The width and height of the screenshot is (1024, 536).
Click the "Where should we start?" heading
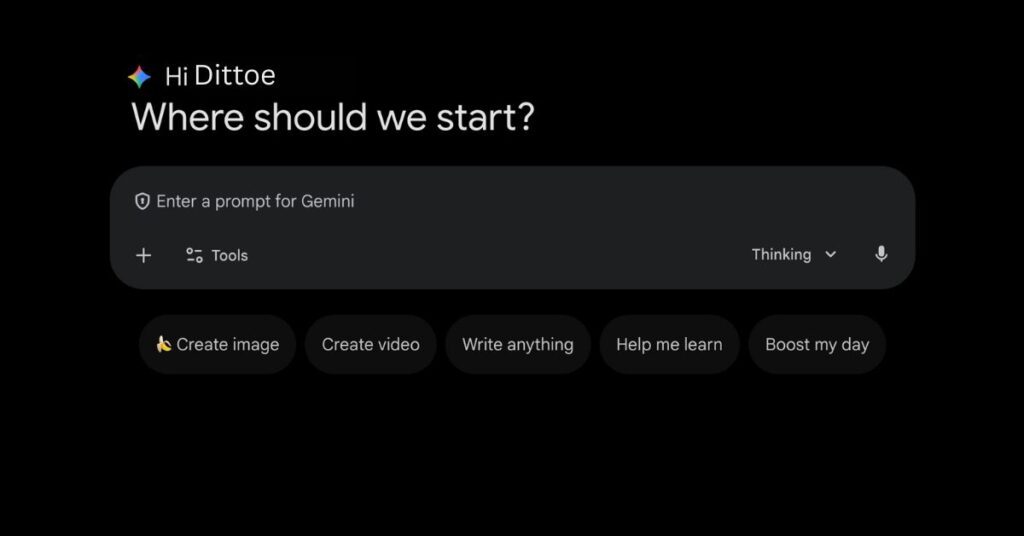333,117
